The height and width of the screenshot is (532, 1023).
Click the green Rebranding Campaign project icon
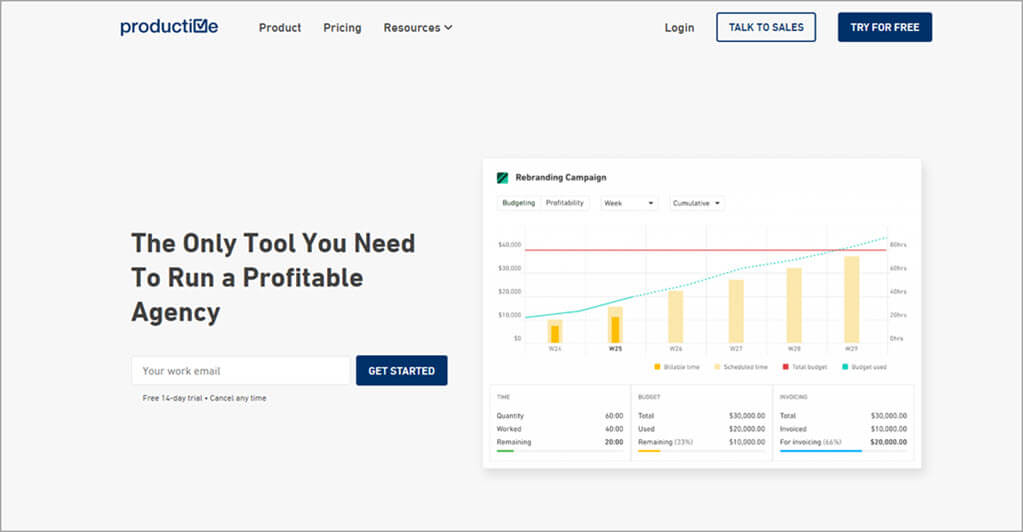pyautogui.click(x=503, y=178)
